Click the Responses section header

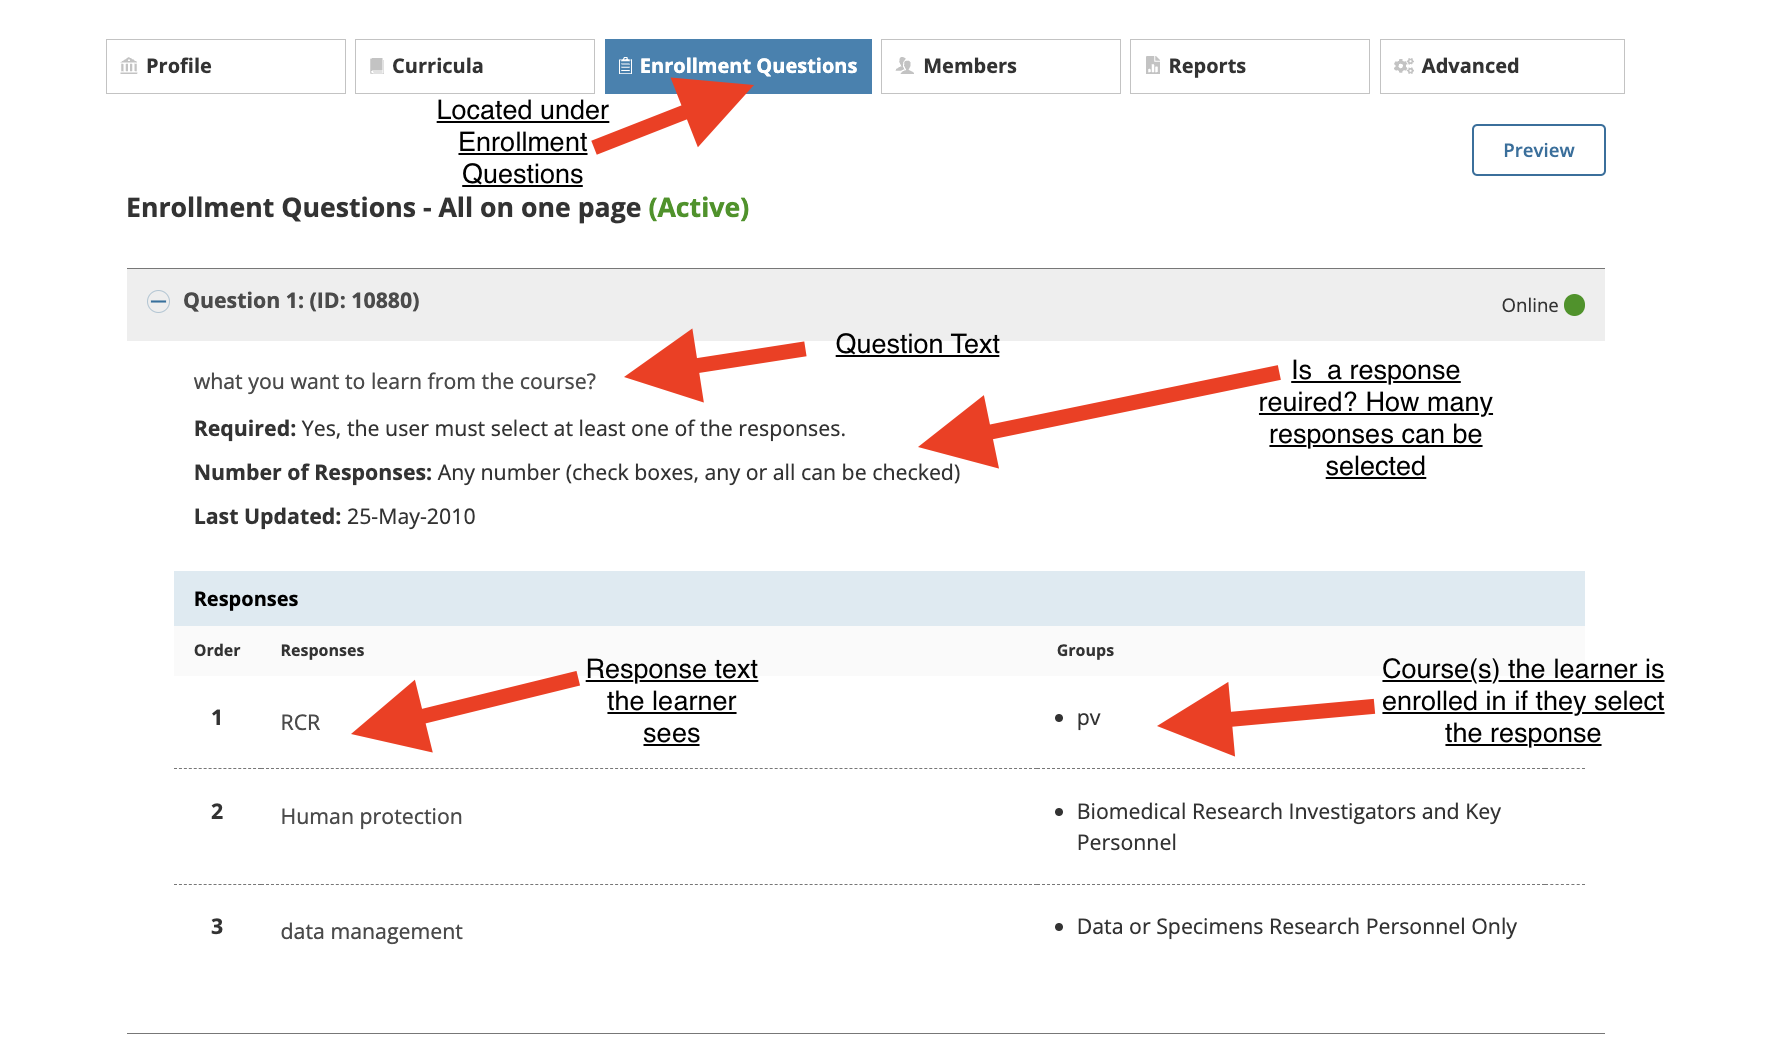879,599
